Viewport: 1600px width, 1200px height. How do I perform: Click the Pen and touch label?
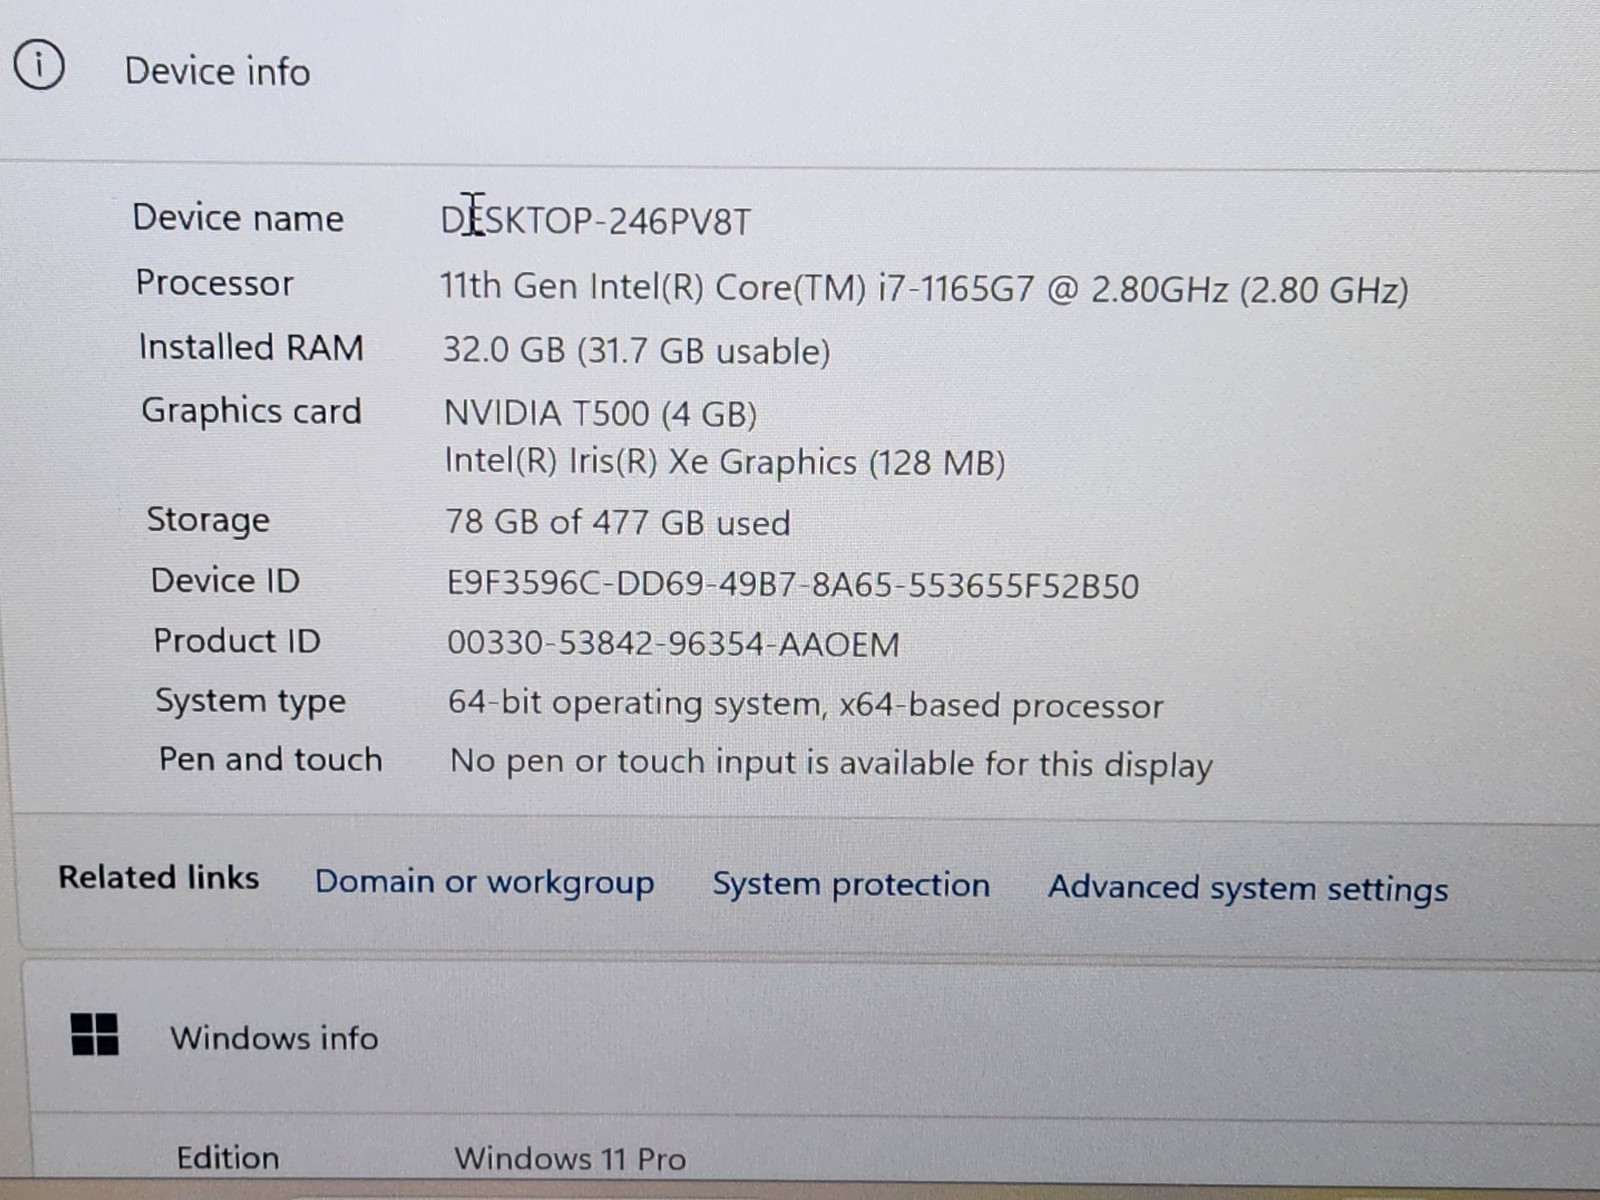[x=270, y=759]
